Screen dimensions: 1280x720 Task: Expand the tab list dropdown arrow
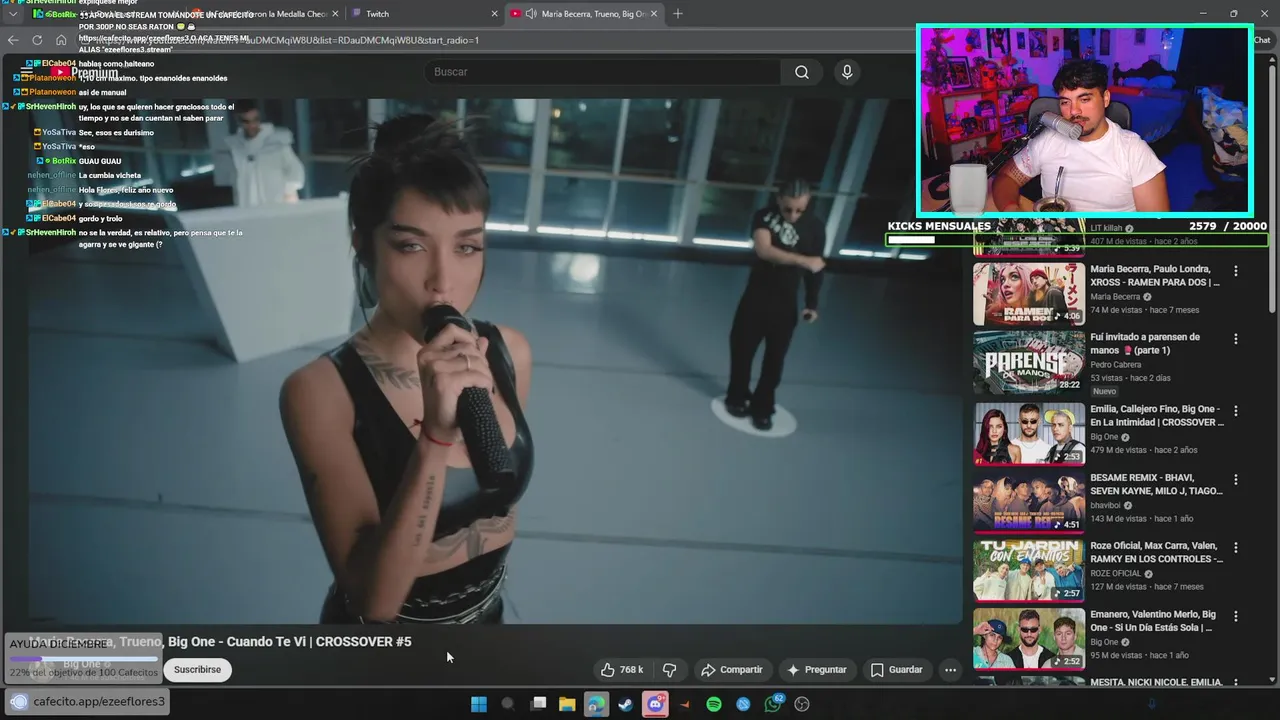(13, 14)
